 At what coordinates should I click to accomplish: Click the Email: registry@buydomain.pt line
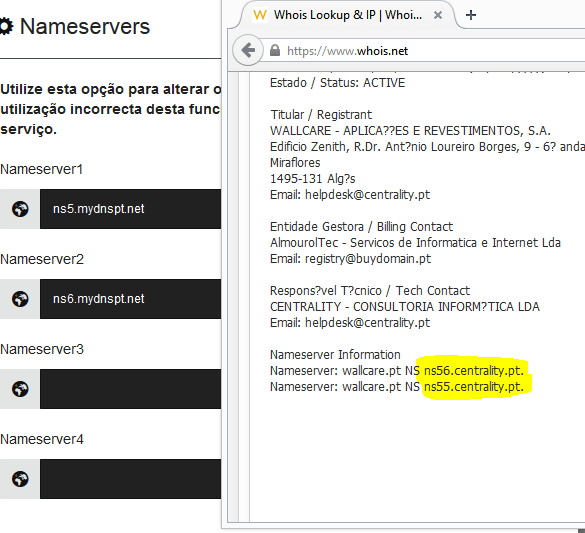pyautogui.click(x=350, y=258)
